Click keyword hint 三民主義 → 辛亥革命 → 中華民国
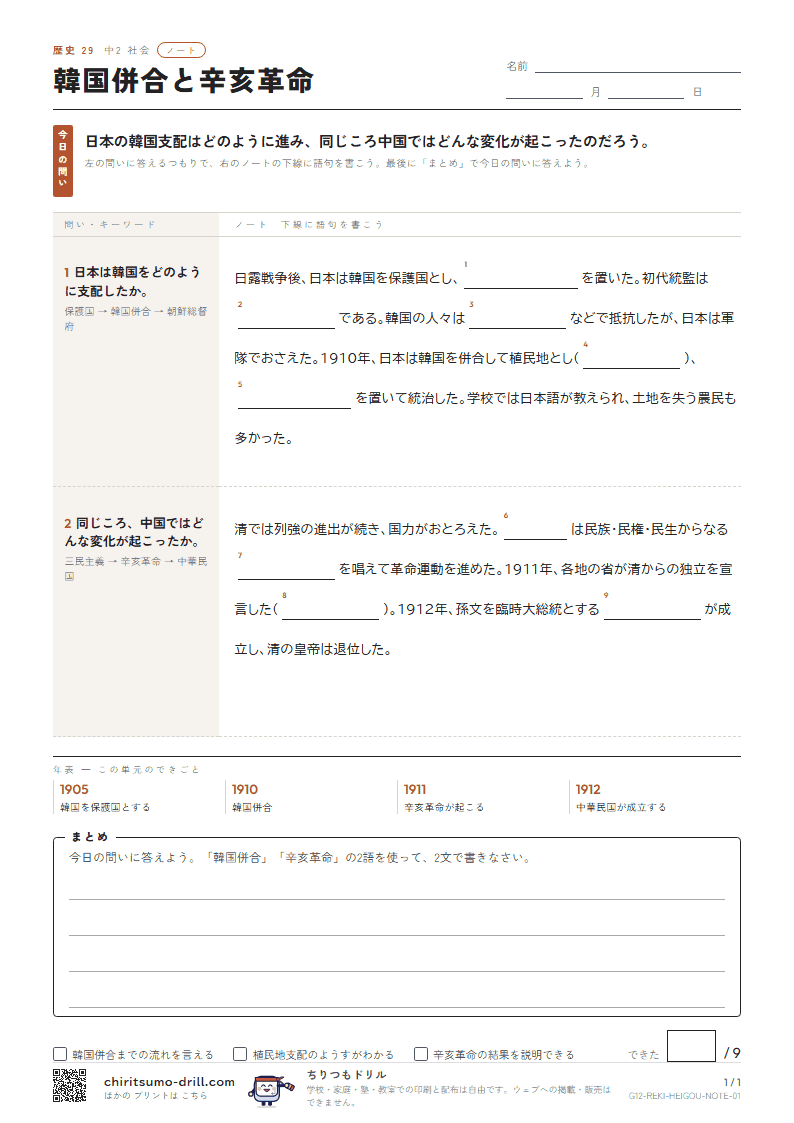Viewport: 794px width, 1123px height. pos(136,569)
